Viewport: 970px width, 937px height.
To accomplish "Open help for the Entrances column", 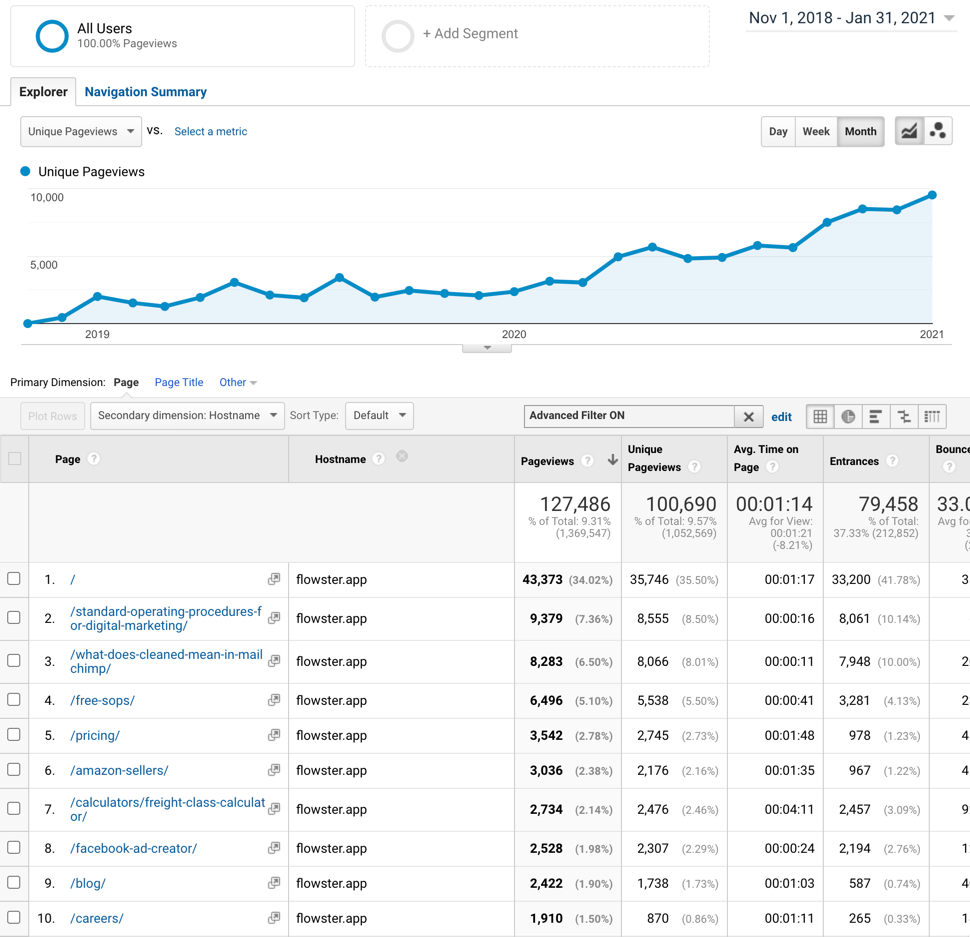I will point(892,461).
